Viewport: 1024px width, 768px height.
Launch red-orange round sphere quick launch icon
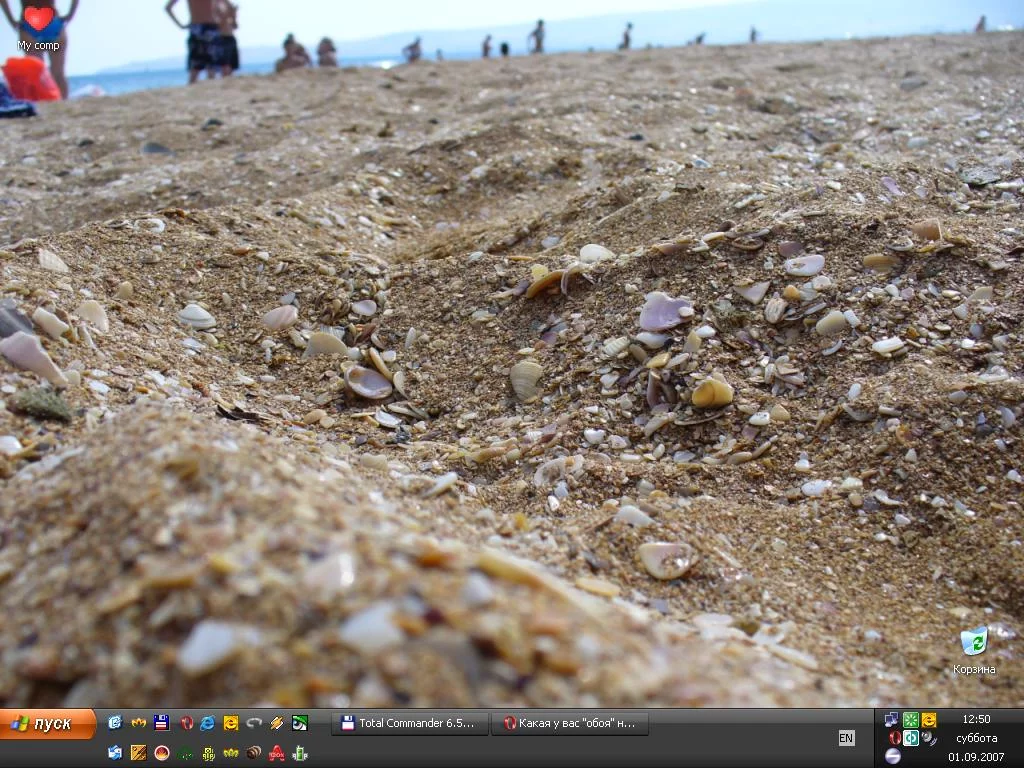coord(162,753)
